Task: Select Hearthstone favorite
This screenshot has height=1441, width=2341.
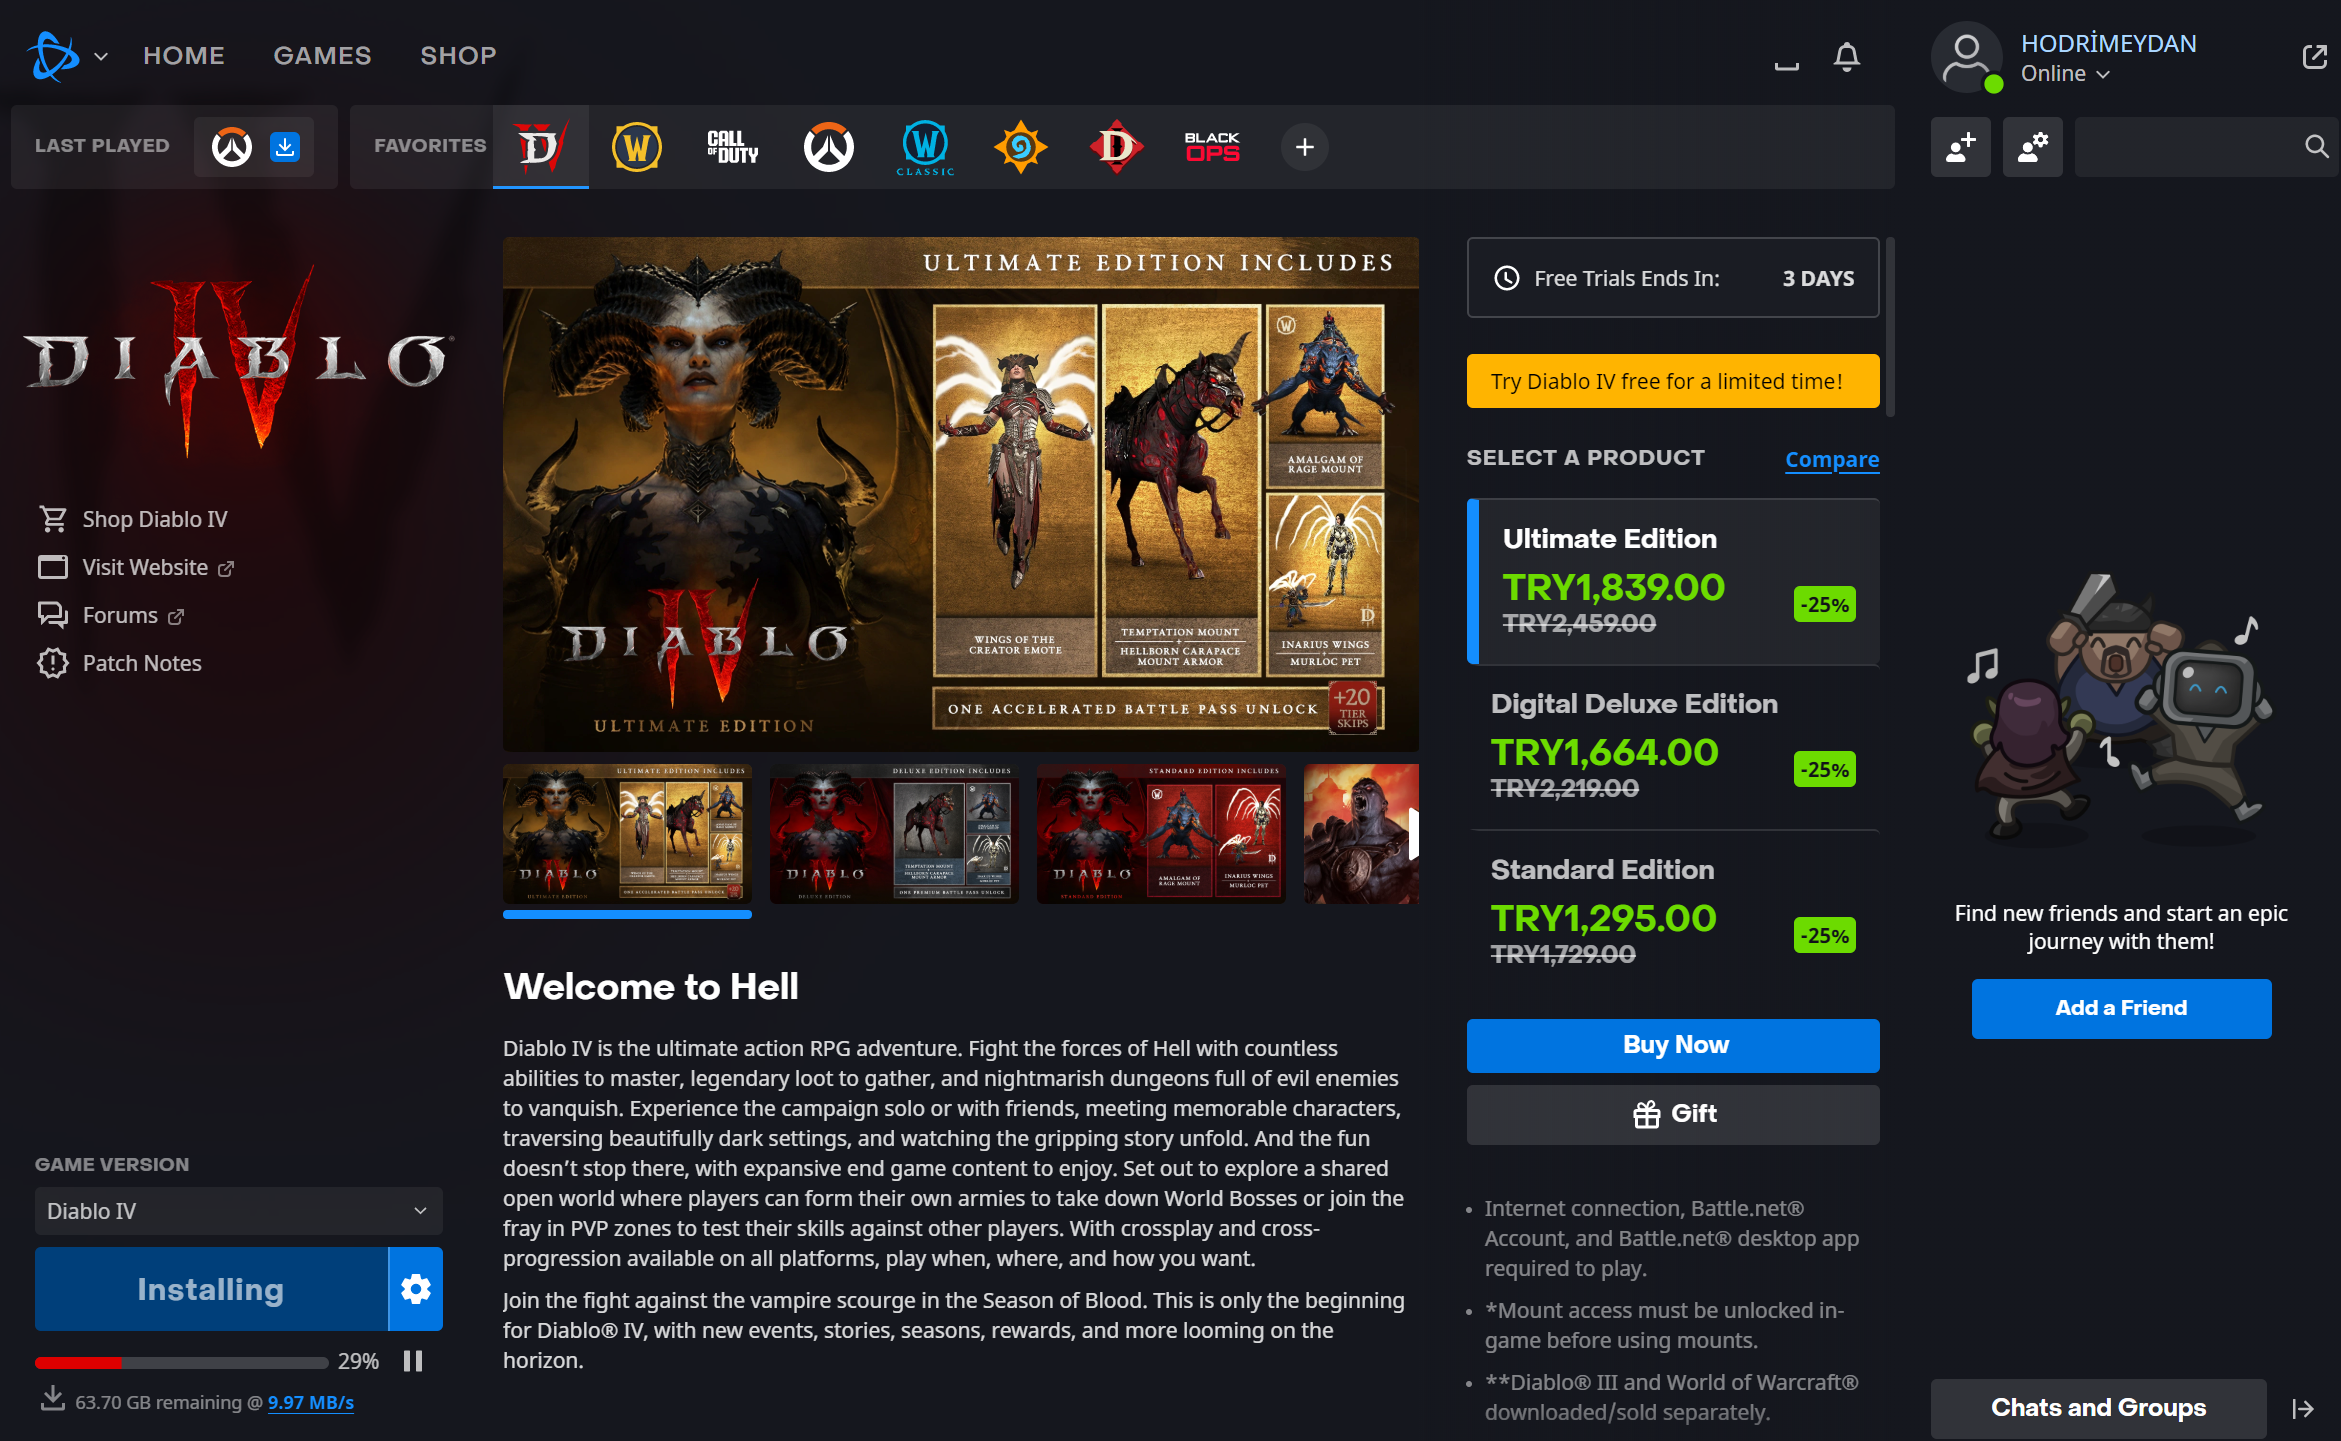Action: (1020, 147)
